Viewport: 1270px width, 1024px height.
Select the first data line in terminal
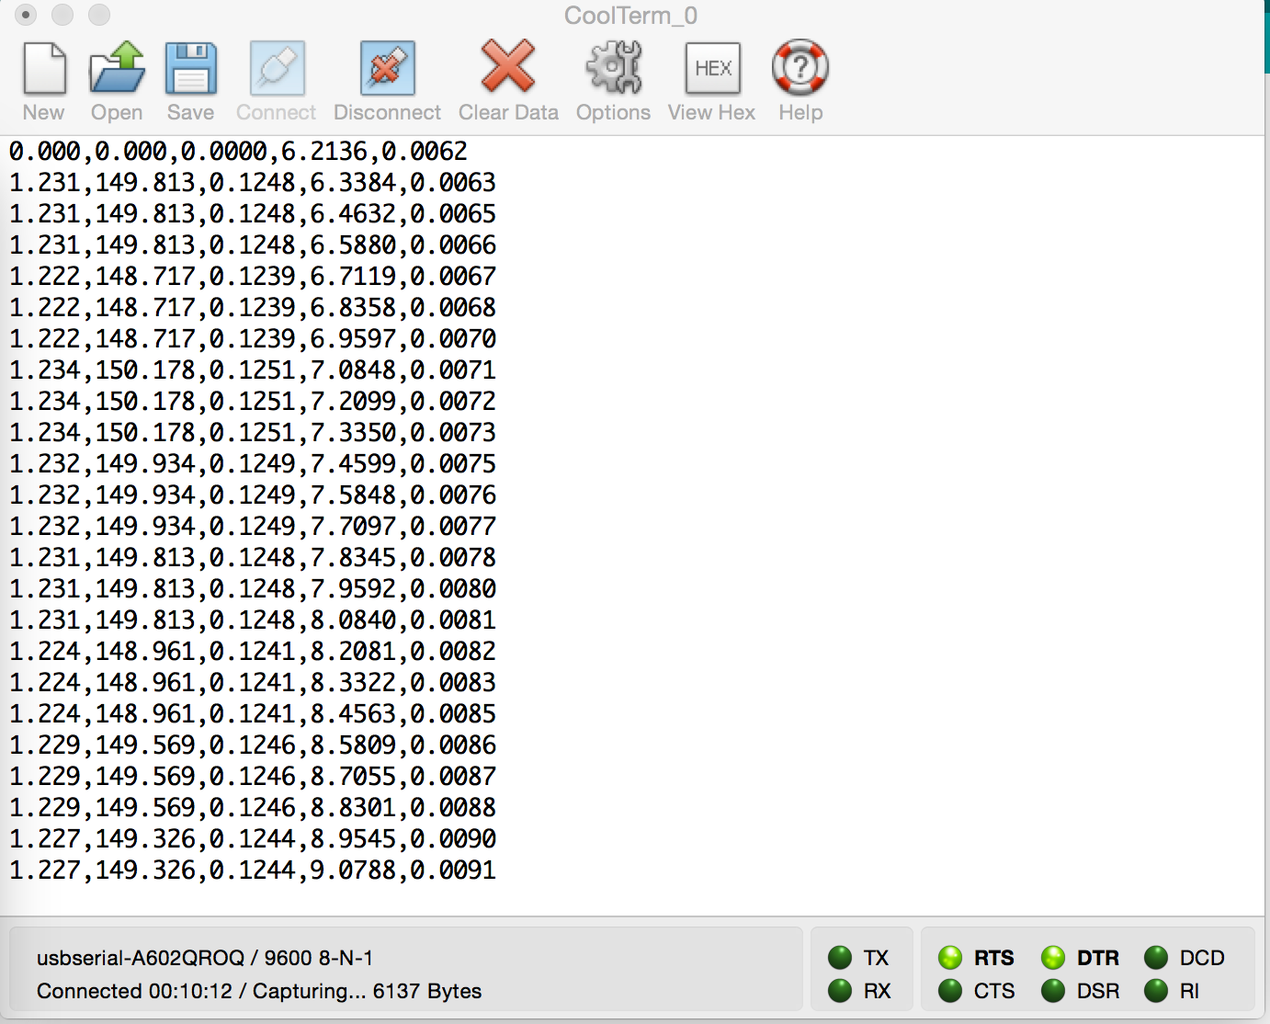[237, 151]
